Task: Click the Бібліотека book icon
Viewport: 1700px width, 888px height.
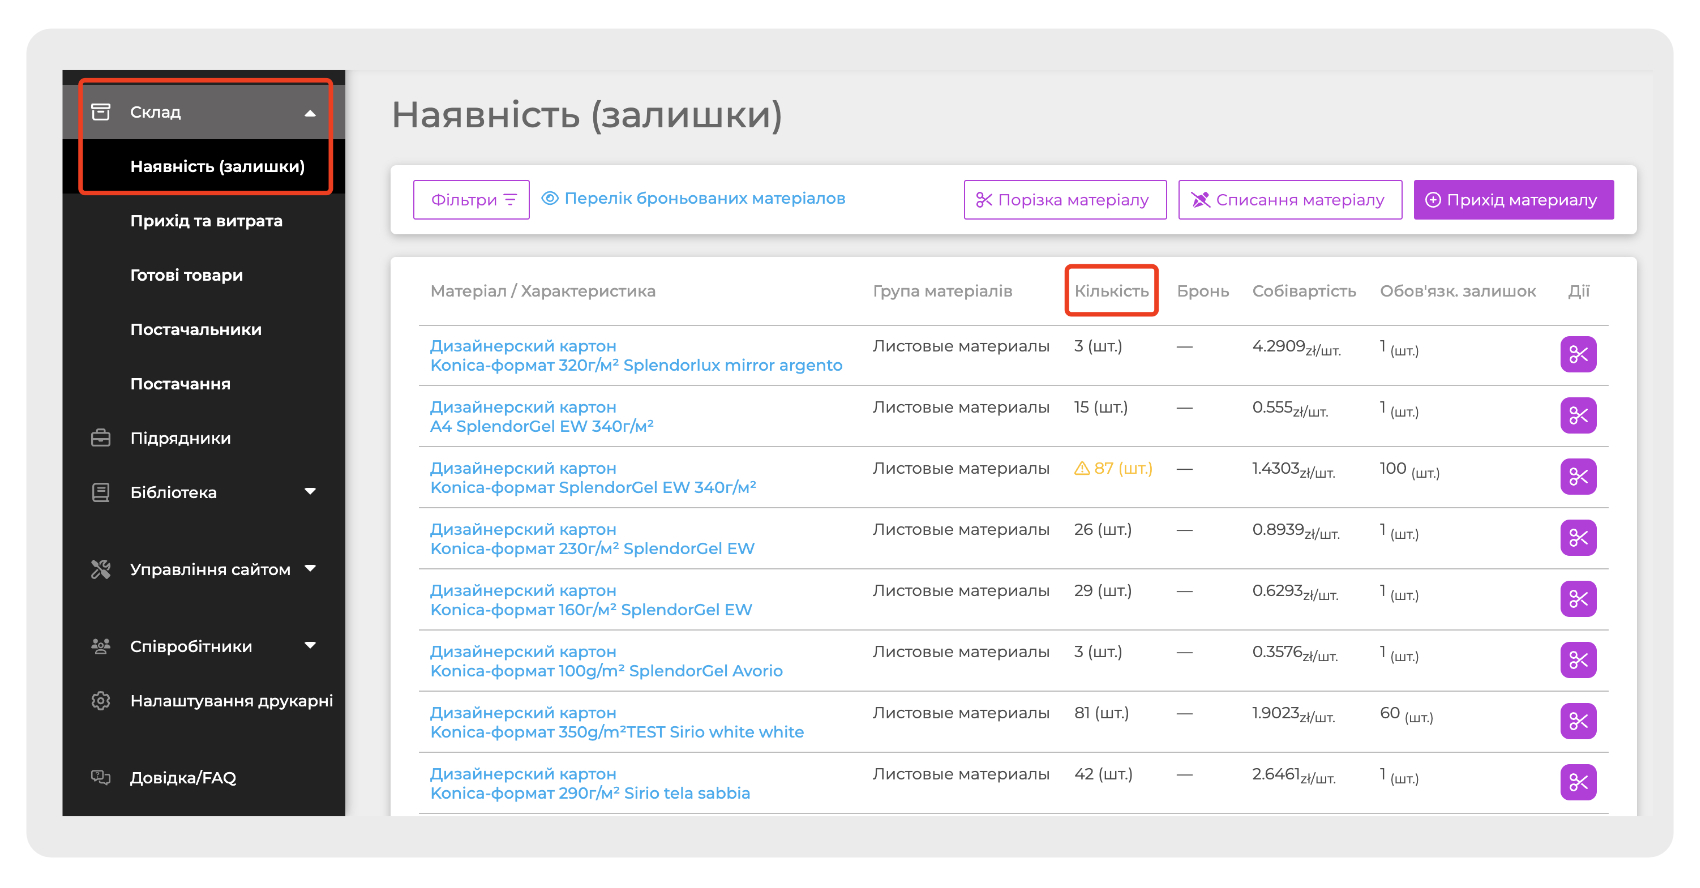Action: (101, 492)
